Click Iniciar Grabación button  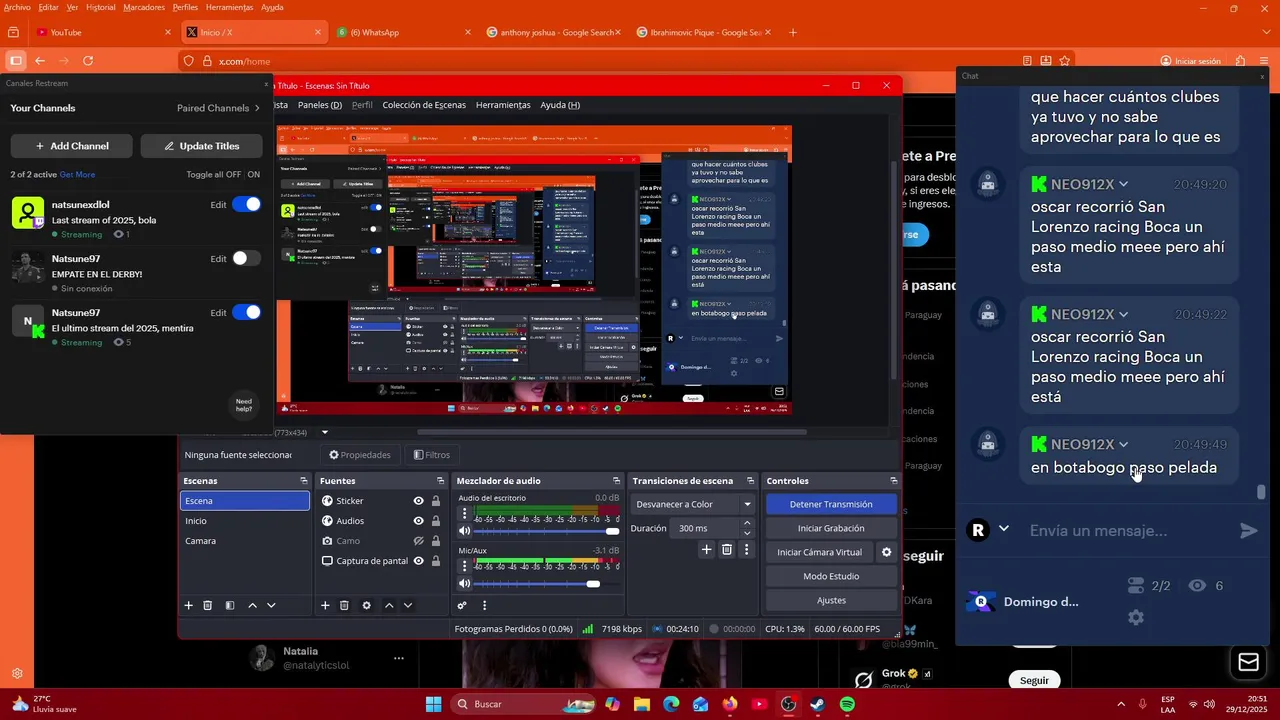point(831,528)
